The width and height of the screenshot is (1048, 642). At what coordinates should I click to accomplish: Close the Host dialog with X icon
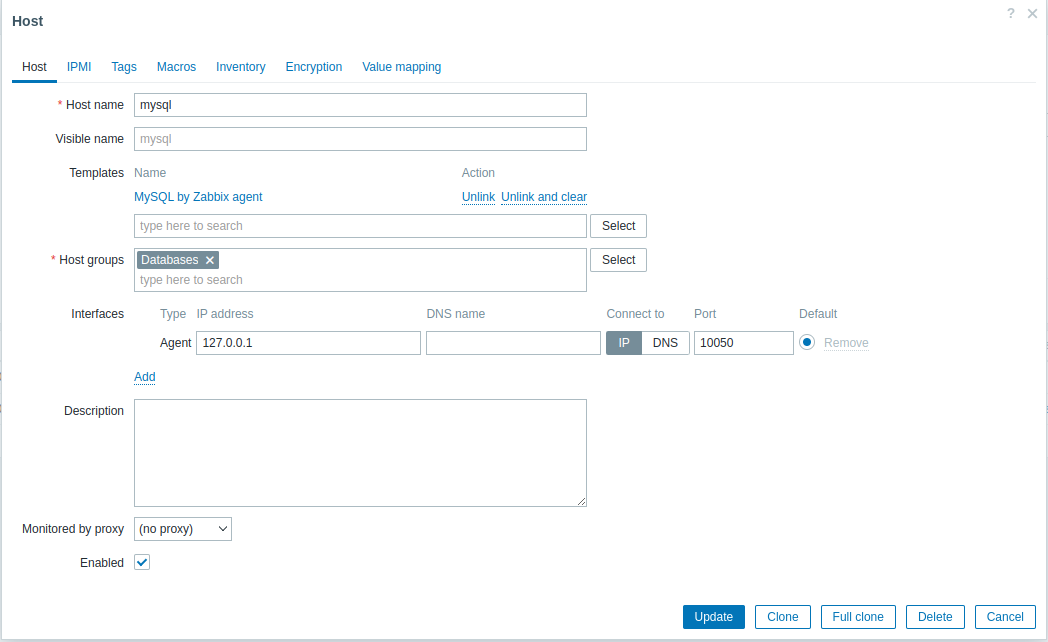[x=1032, y=13]
